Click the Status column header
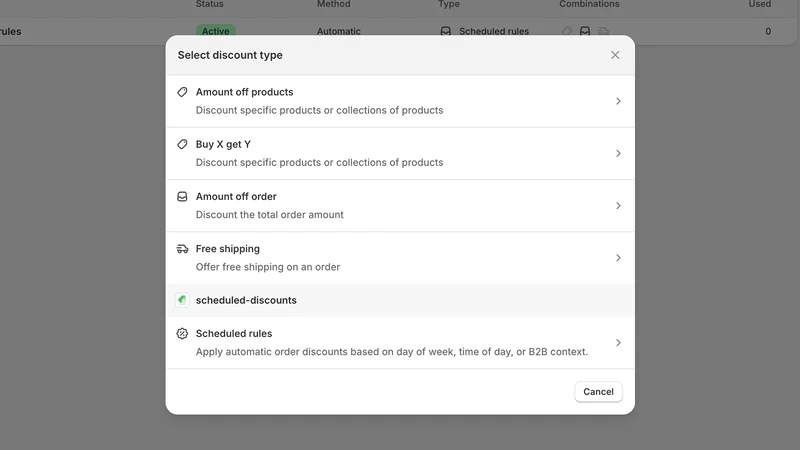This screenshot has height=450, width=800. pyautogui.click(x=210, y=4)
